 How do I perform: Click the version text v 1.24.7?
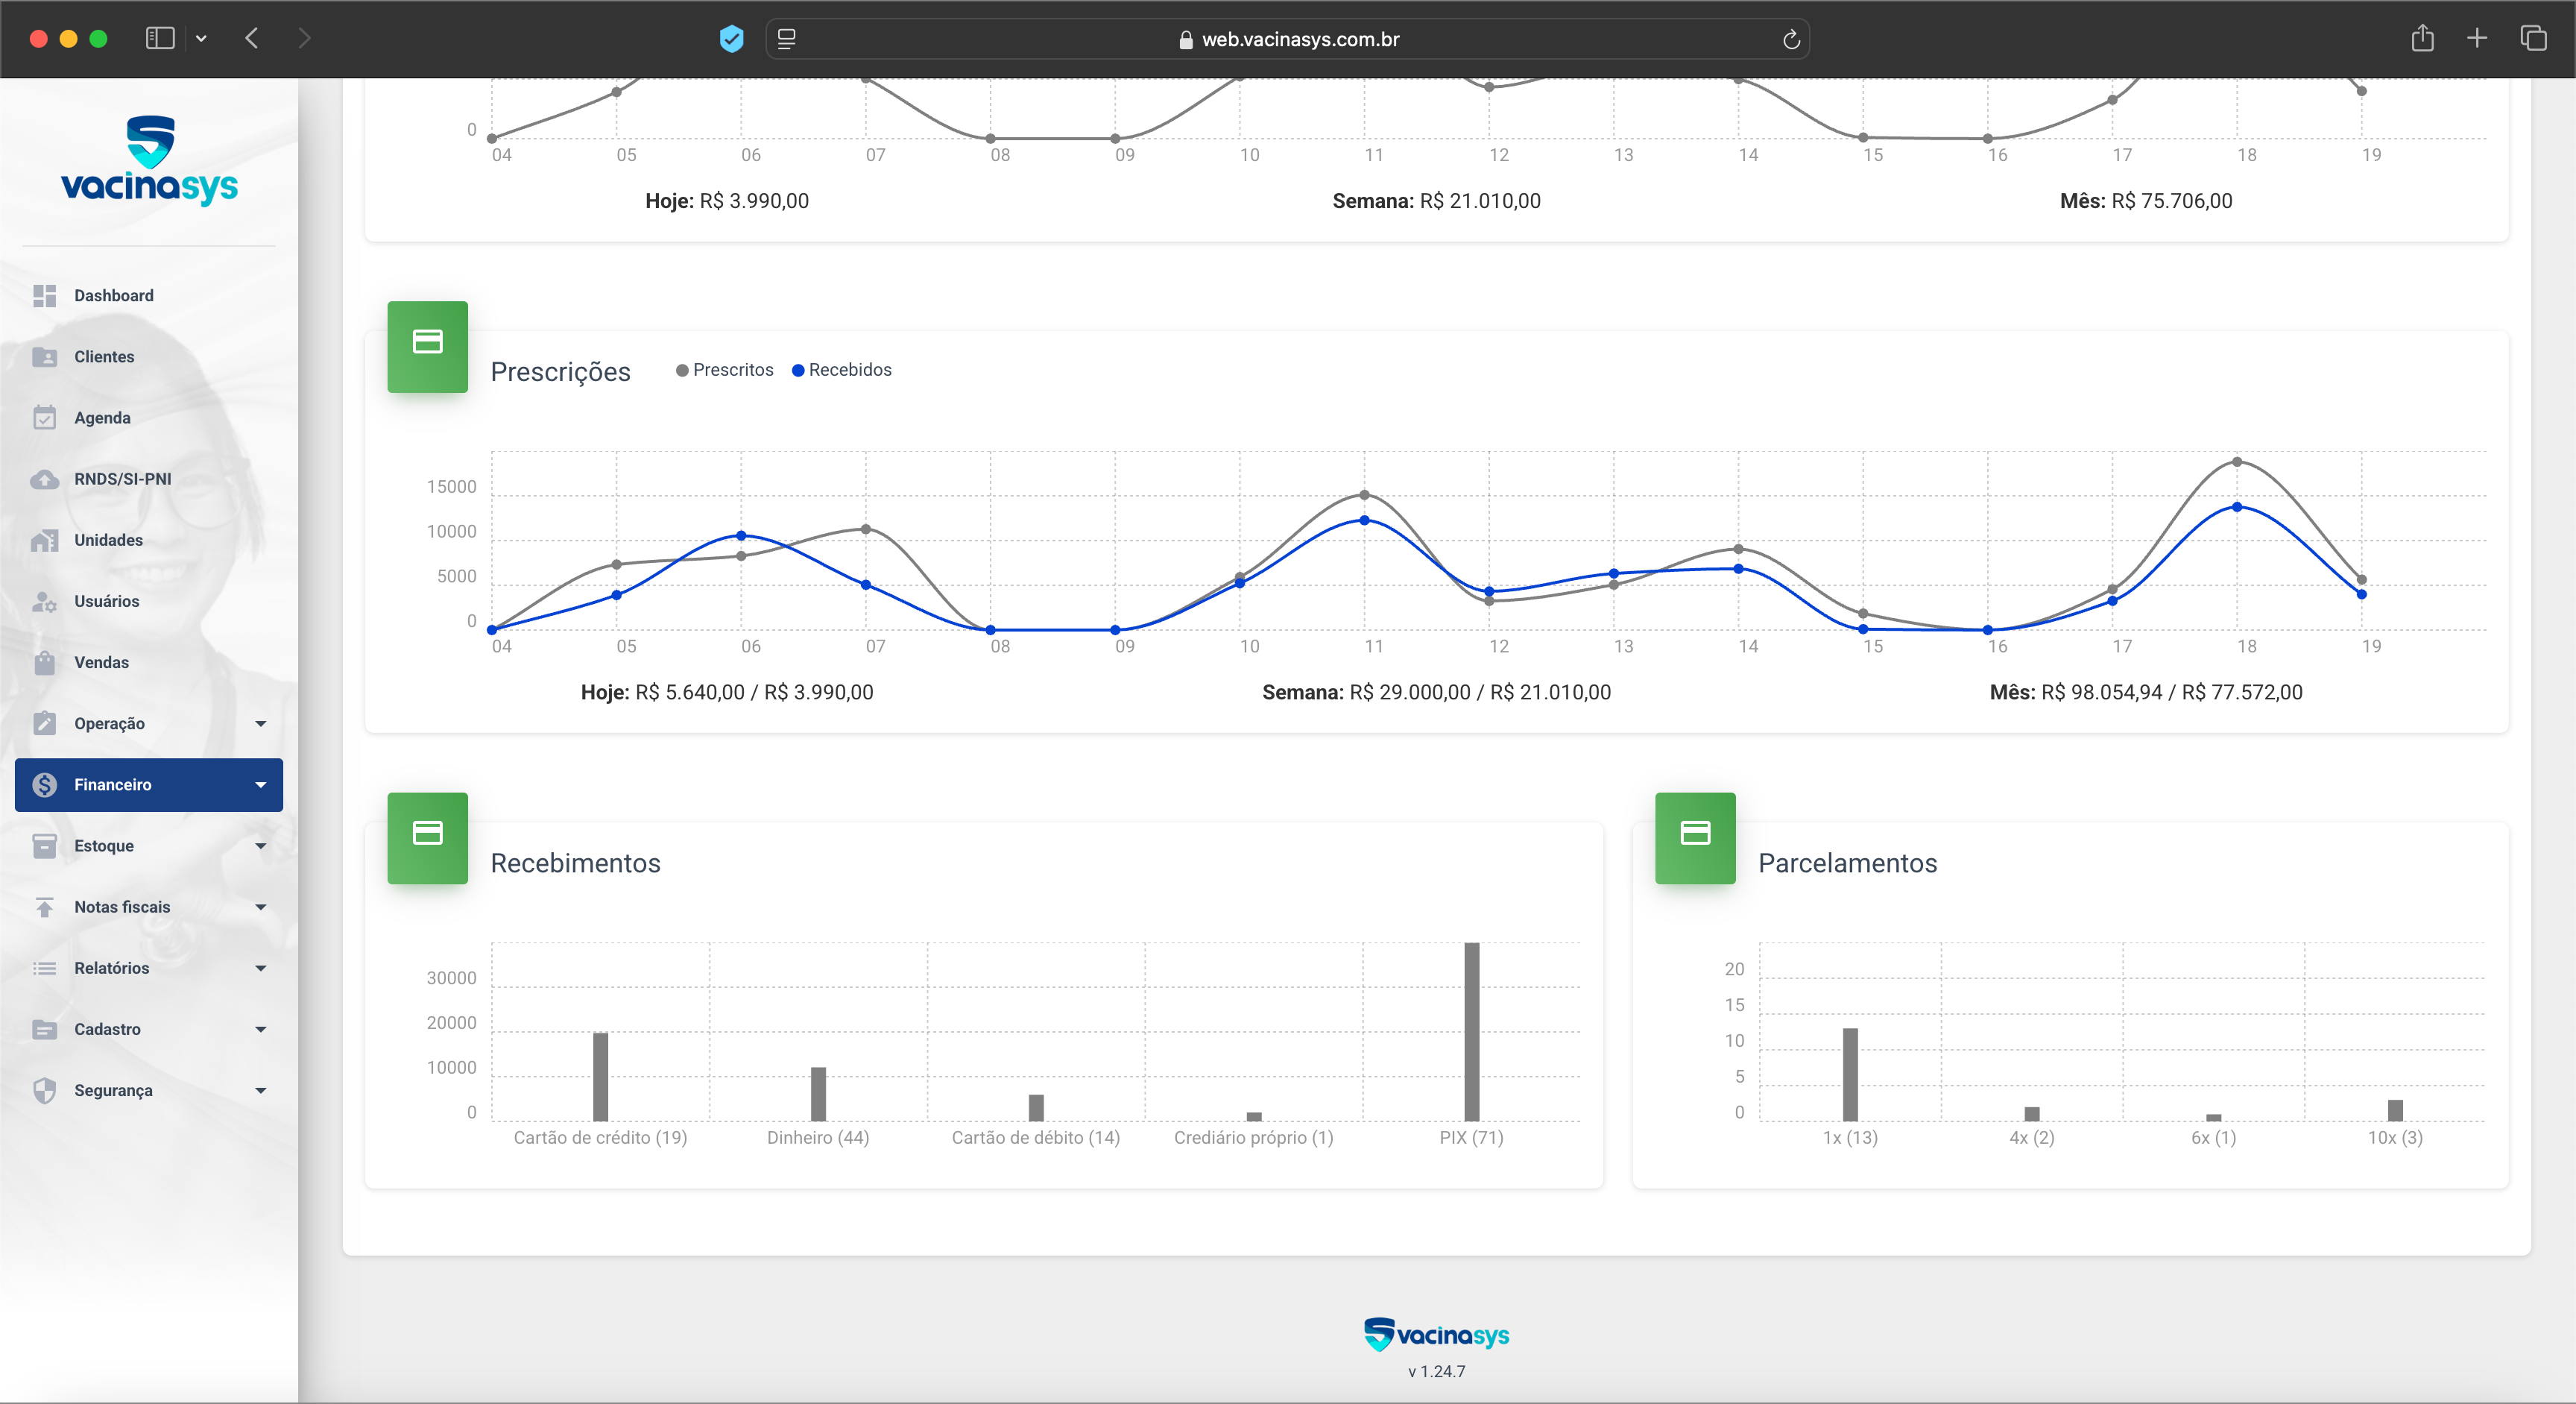1436,1372
